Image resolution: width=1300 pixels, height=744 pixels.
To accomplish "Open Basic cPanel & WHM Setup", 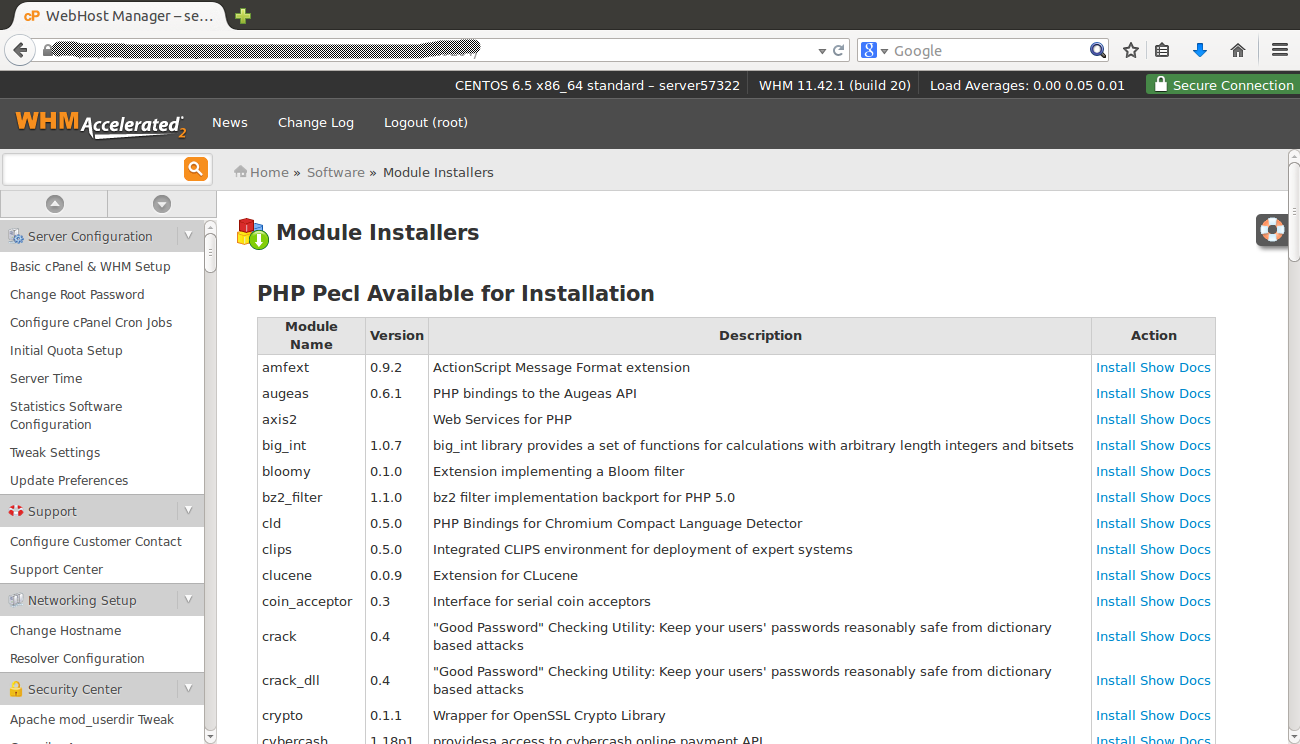I will pyautogui.click(x=90, y=266).
